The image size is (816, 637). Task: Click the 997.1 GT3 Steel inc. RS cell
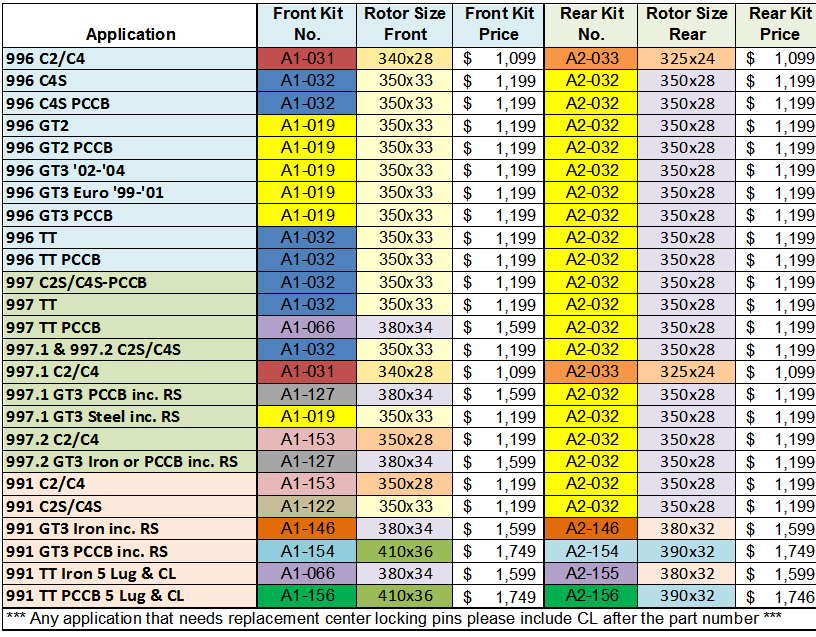click(x=130, y=417)
